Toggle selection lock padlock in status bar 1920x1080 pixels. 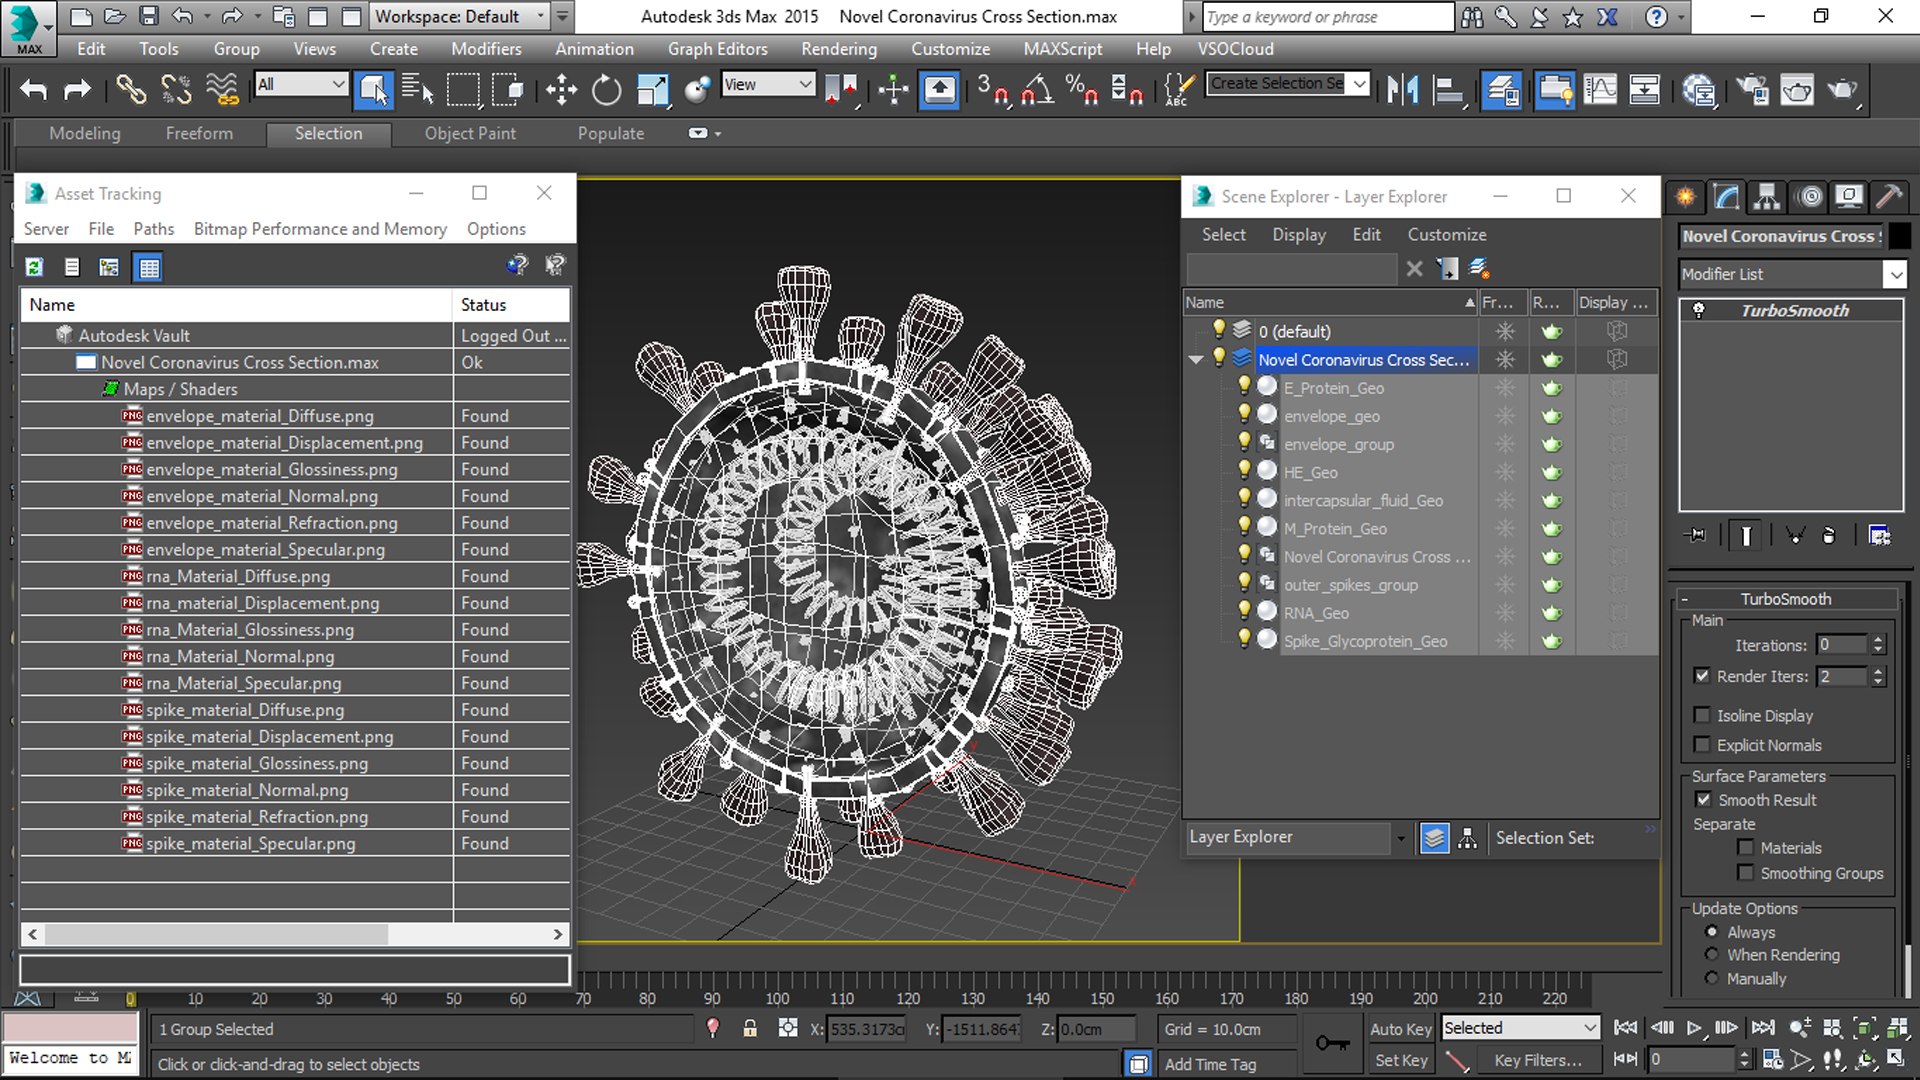tap(750, 1028)
